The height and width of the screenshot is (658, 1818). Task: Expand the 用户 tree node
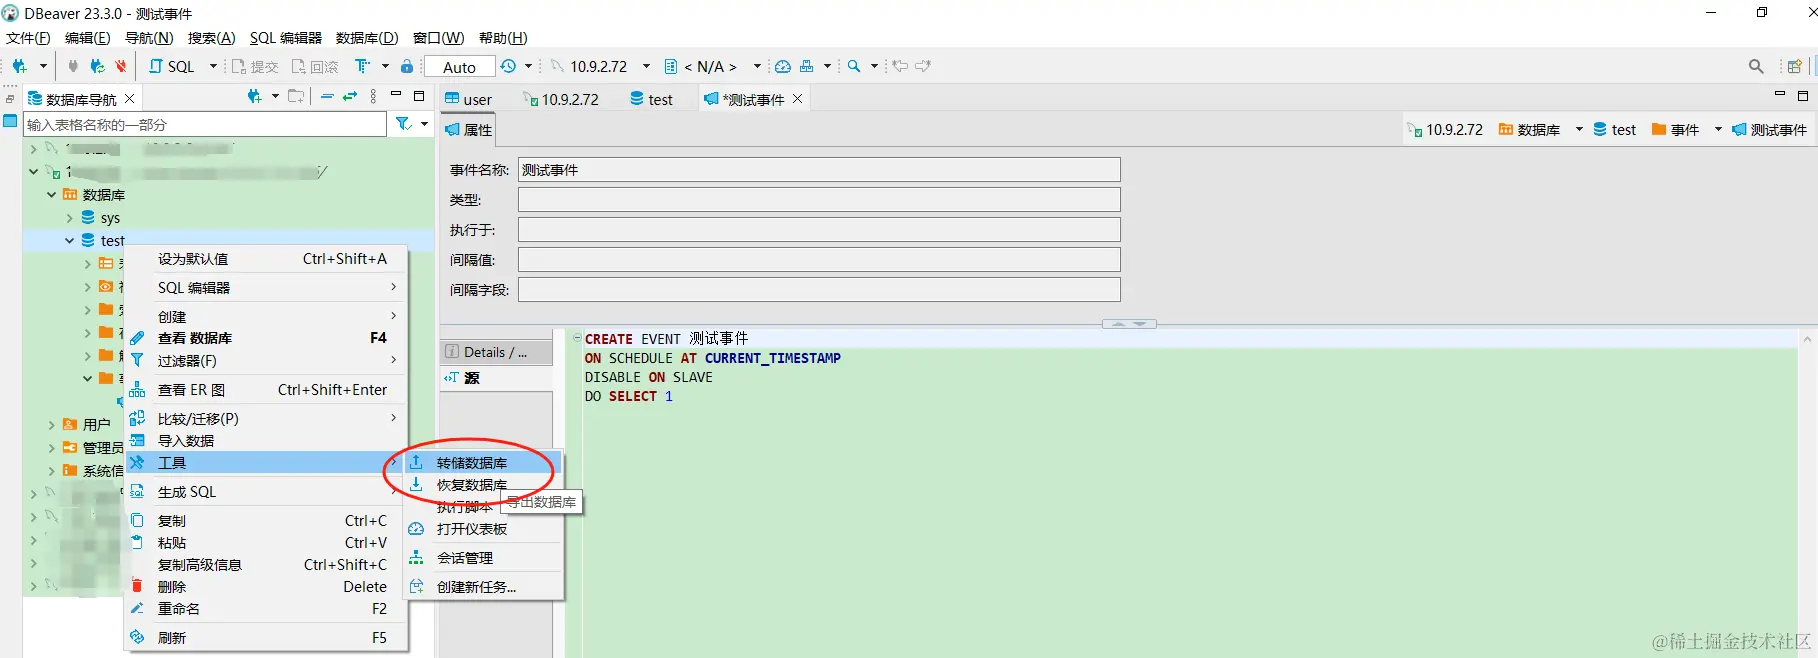[52, 425]
